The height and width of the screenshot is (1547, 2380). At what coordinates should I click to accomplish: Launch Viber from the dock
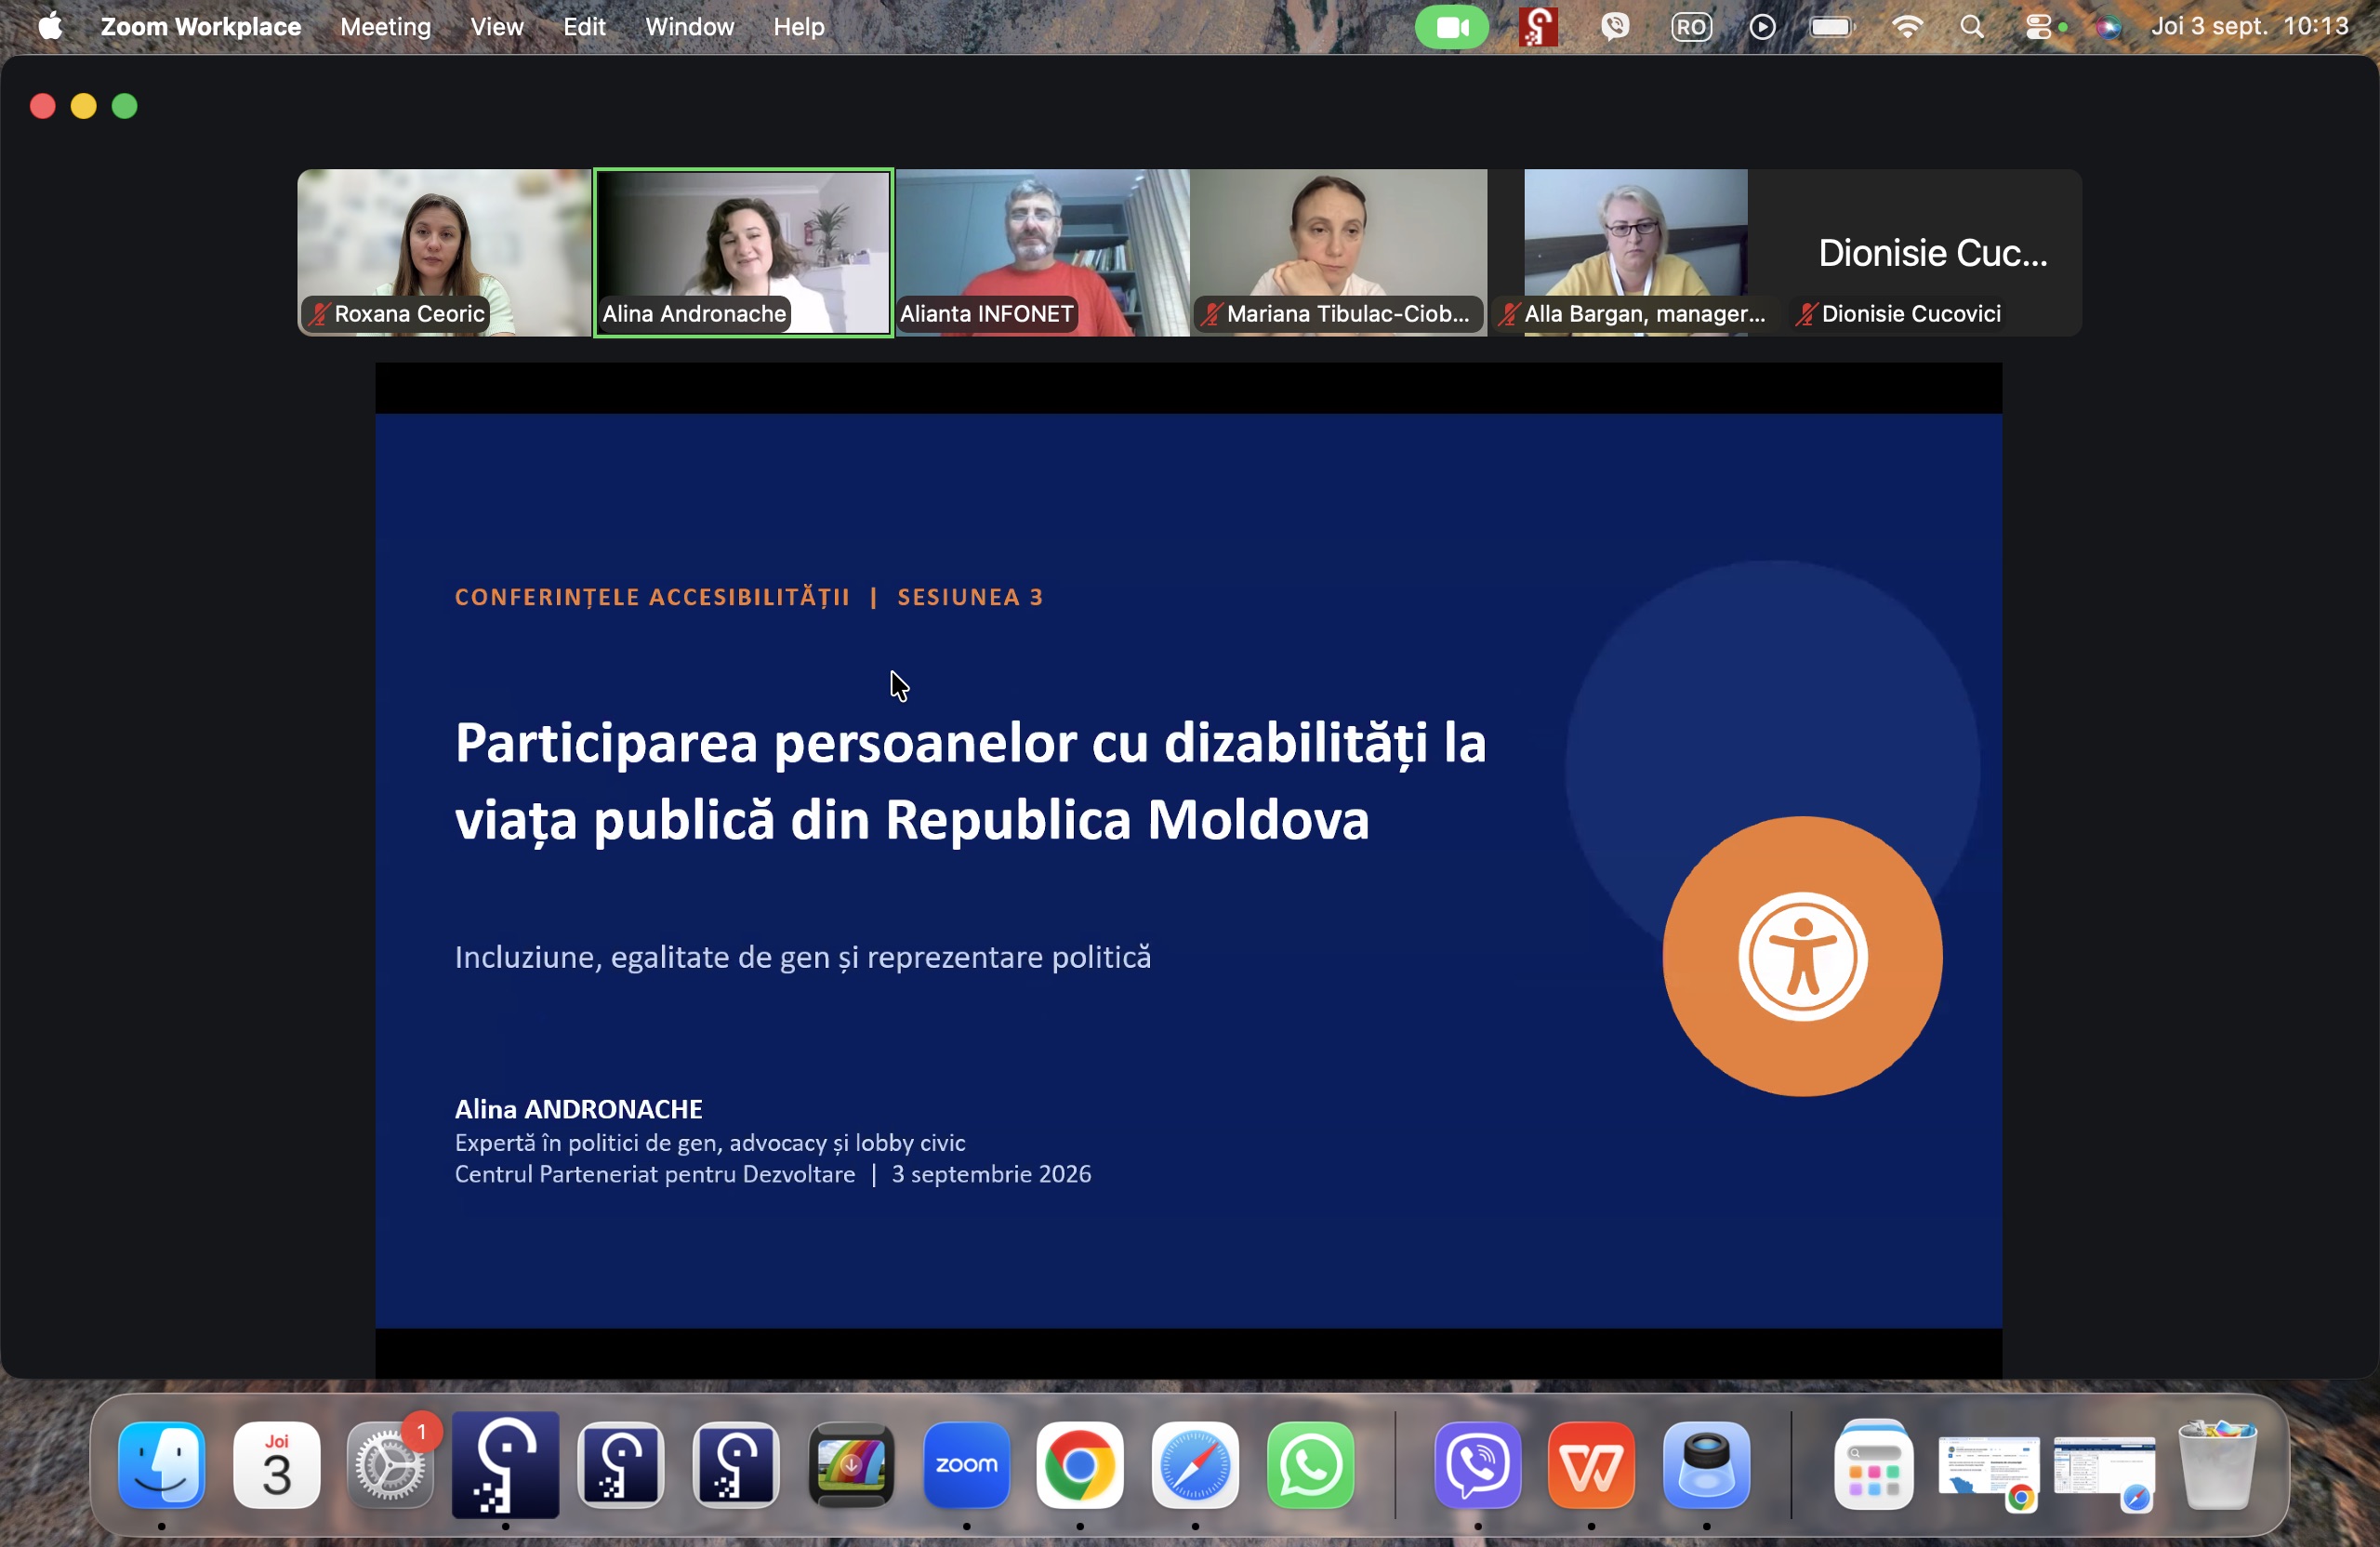(1478, 1464)
